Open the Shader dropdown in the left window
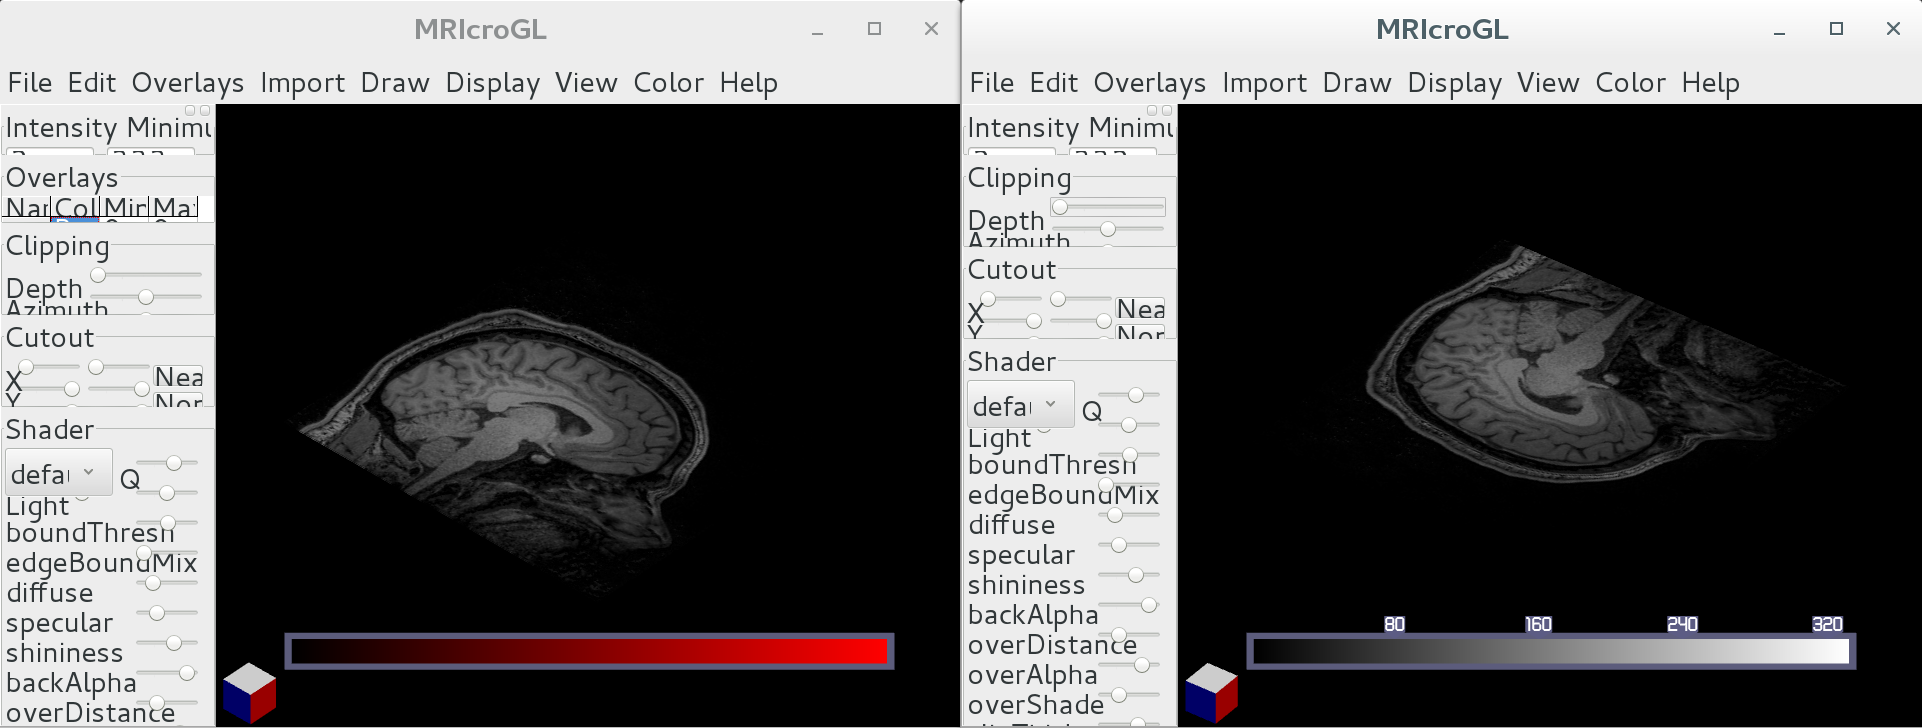Viewport: 1922px width, 728px height. [x=52, y=473]
